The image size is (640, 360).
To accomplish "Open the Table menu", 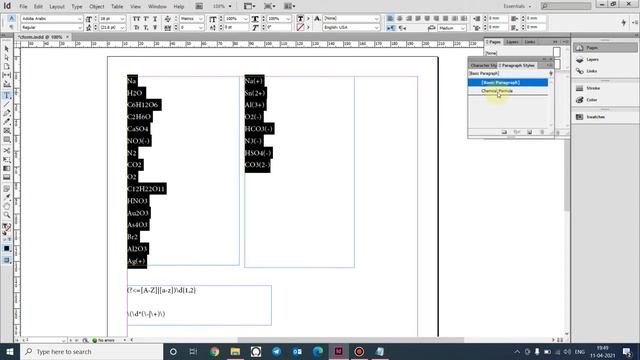I will (x=117, y=7).
